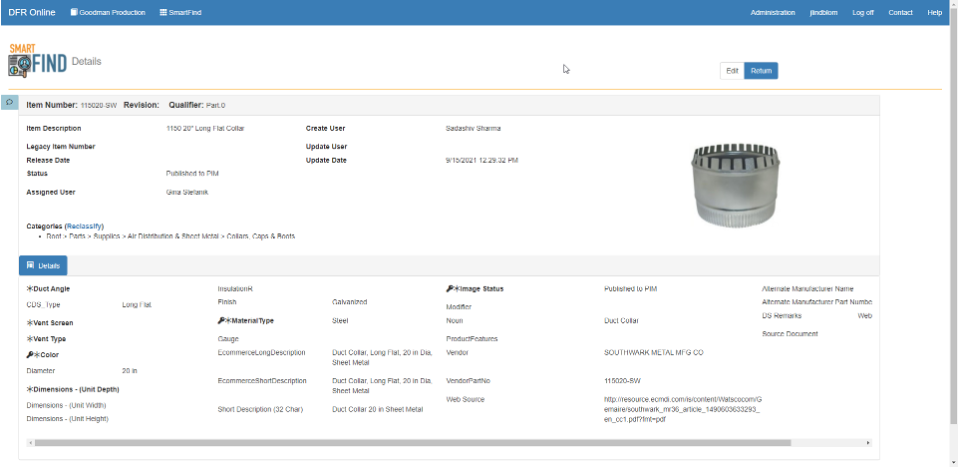
Task: Click the Source Document label
Action: (x=790, y=334)
